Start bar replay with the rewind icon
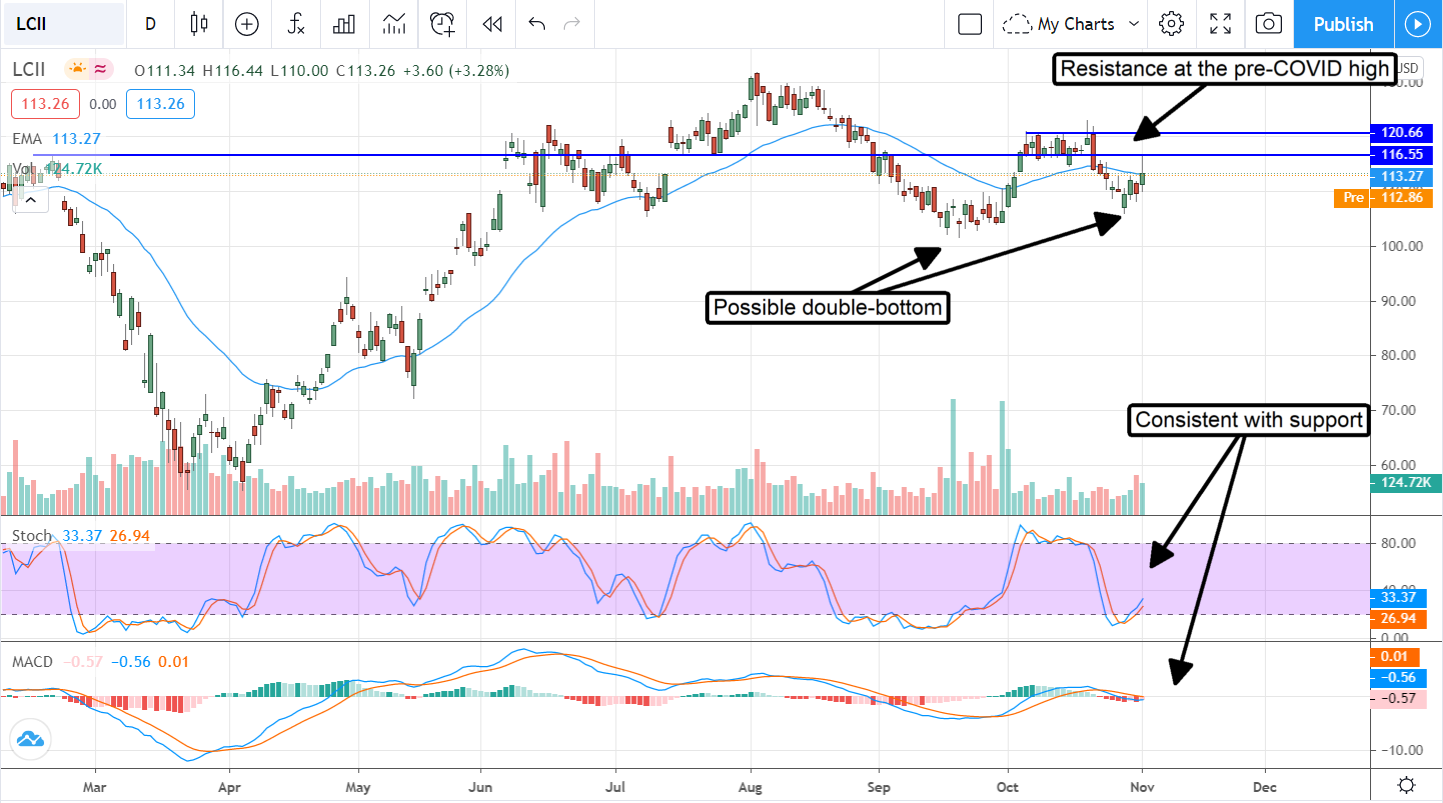 click(491, 24)
